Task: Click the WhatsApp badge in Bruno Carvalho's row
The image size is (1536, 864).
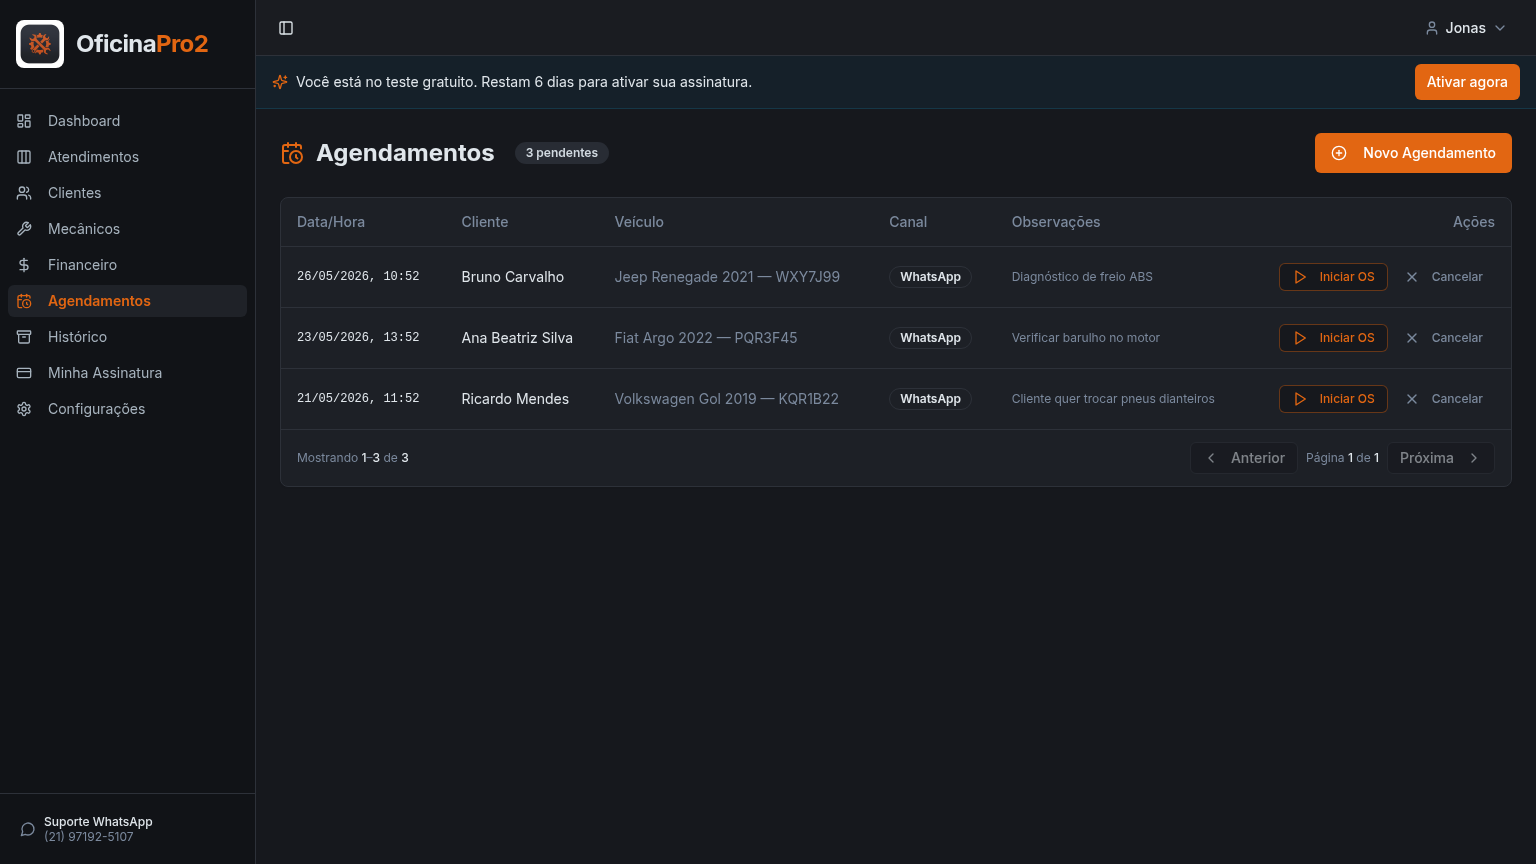Action: click(930, 277)
